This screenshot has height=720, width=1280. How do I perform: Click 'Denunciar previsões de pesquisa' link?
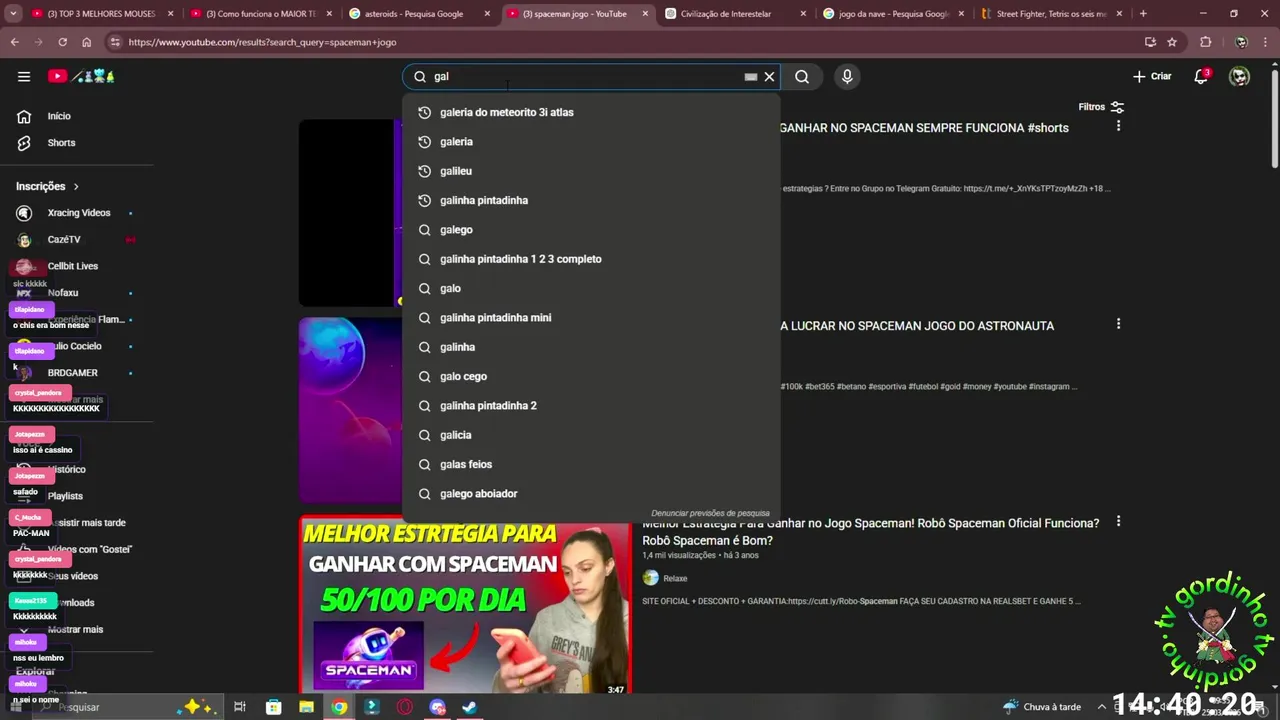click(710, 513)
